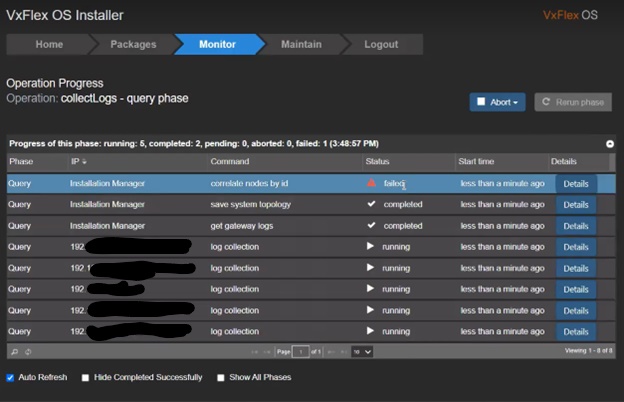Enable Hide Completed Successfully checkbox
Viewport: 624px width, 402px height.
(85, 378)
